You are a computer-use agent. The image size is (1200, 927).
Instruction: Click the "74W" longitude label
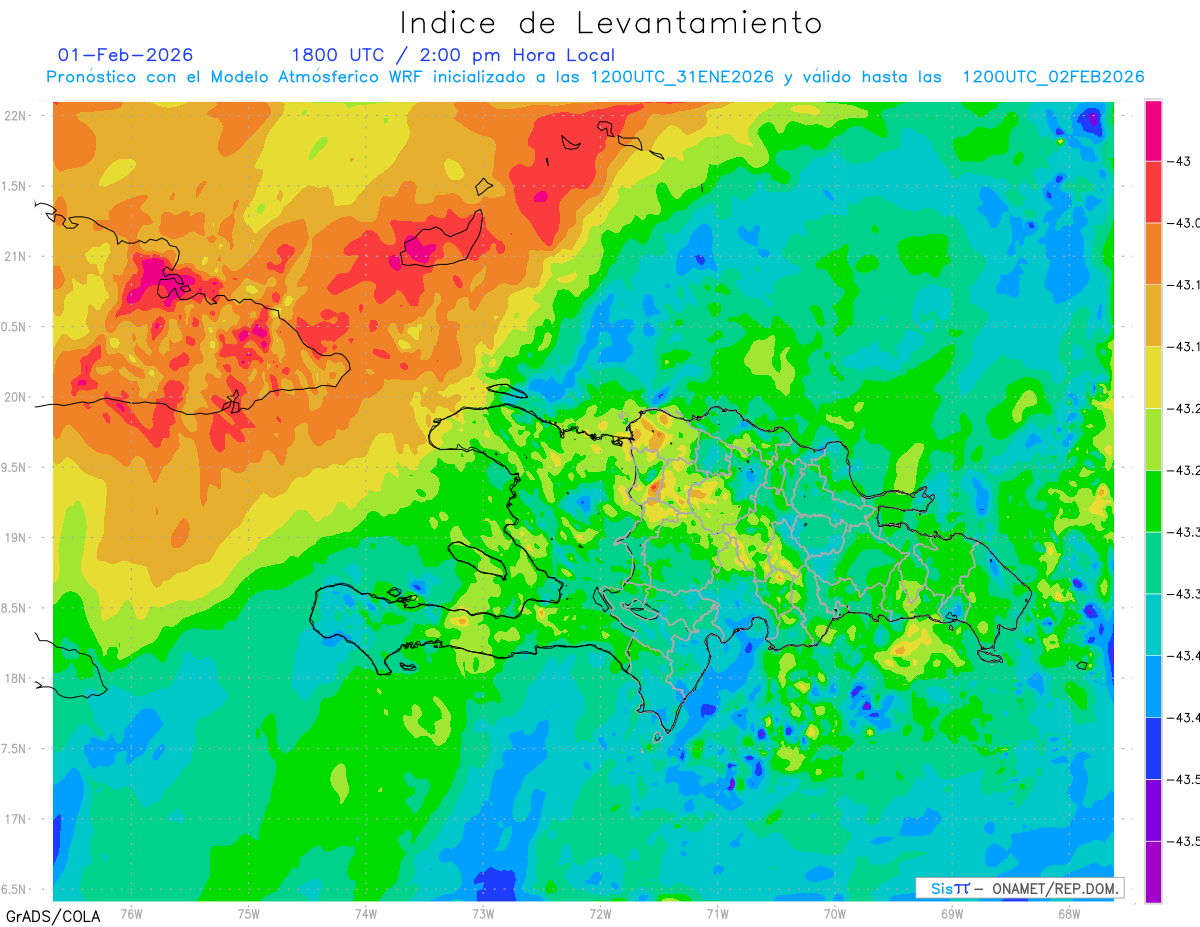(366, 914)
